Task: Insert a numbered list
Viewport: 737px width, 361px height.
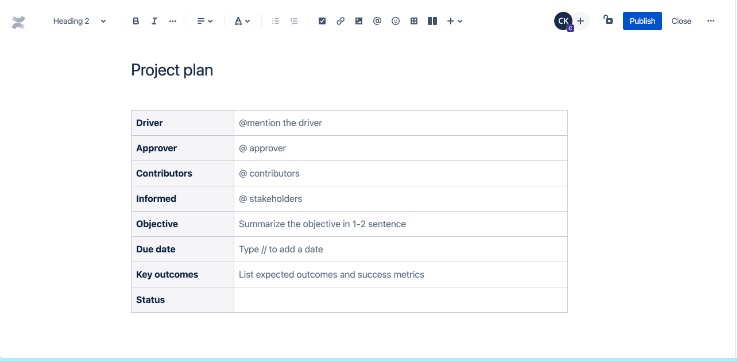Action: pos(294,21)
